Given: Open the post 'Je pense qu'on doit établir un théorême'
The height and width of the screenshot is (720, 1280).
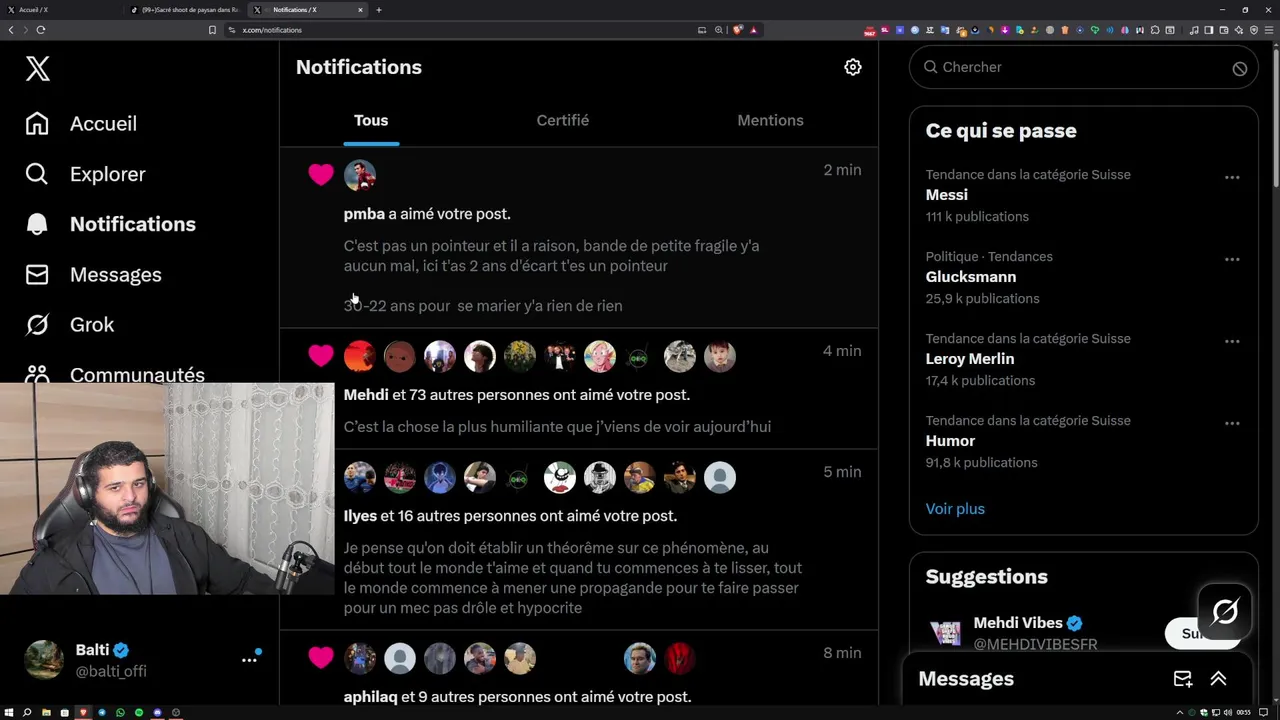Looking at the screenshot, I should click(x=573, y=578).
